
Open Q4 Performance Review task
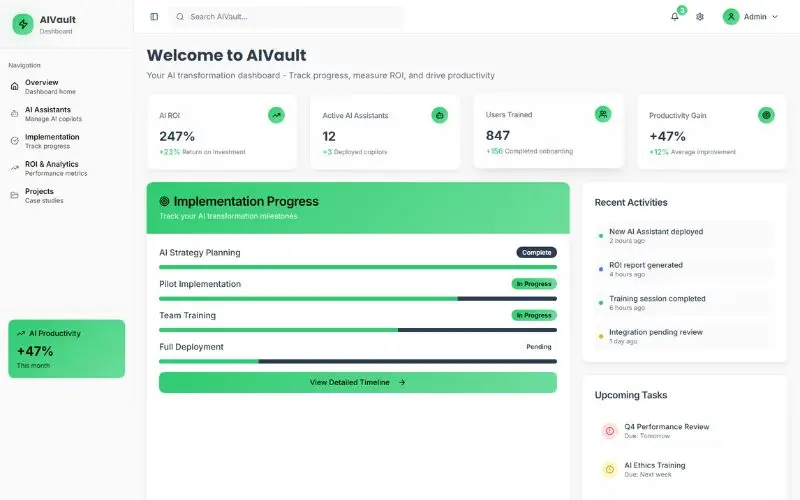[x=685, y=431]
